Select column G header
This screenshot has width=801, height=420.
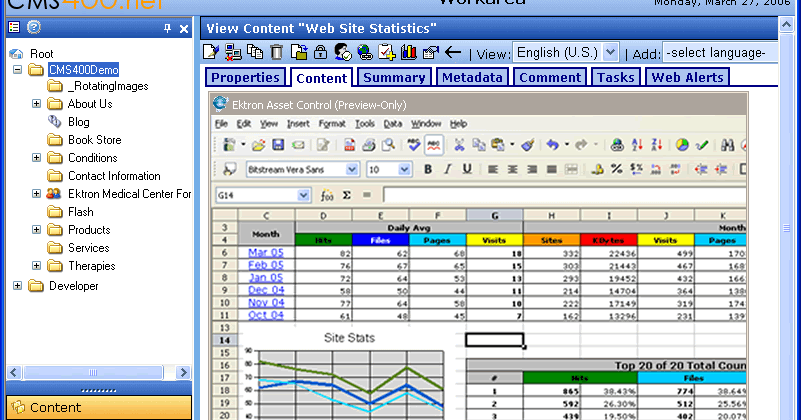pyautogui.click(x=494, y=216)
